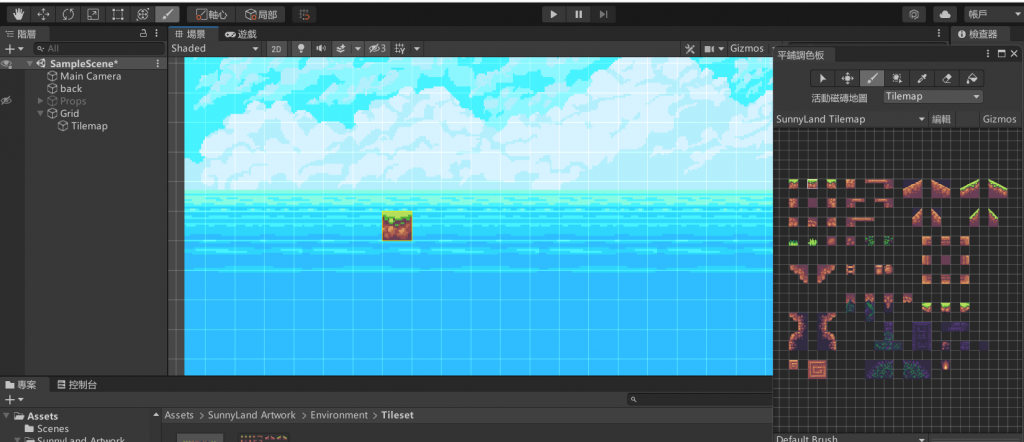Image resolution: width=1024 pixels, height=442 pixels.
Task: Start Play mode with the play button
Action: (x=554, y=14)
